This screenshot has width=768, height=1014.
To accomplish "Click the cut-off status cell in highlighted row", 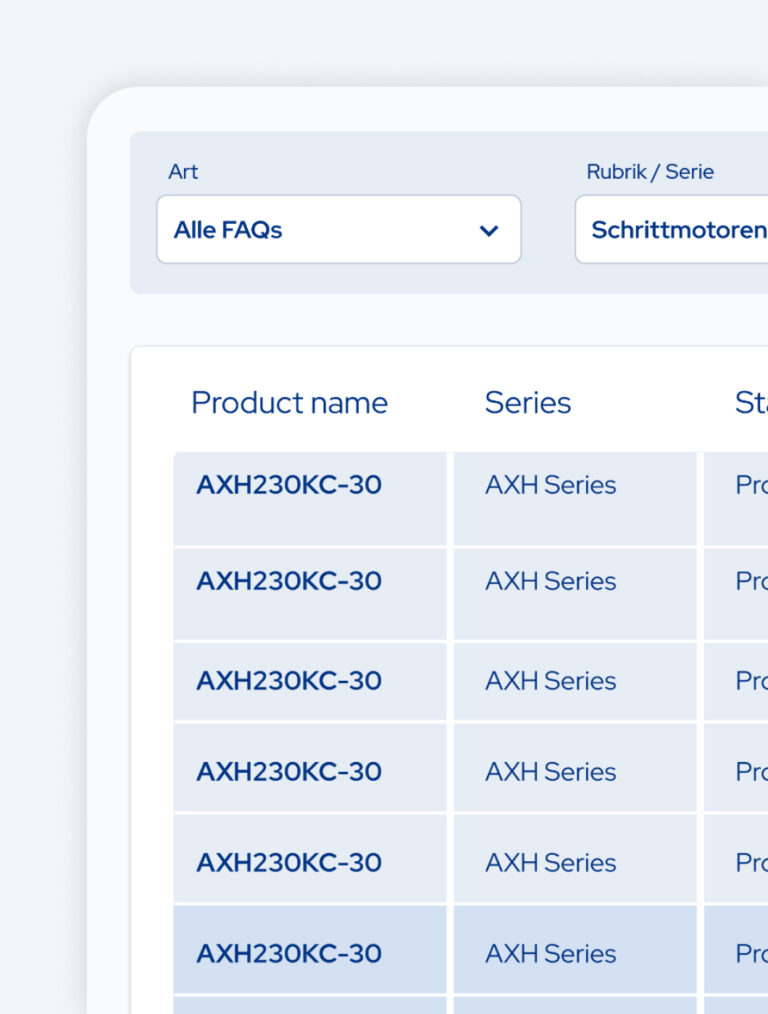I will (x=736, y=949).
